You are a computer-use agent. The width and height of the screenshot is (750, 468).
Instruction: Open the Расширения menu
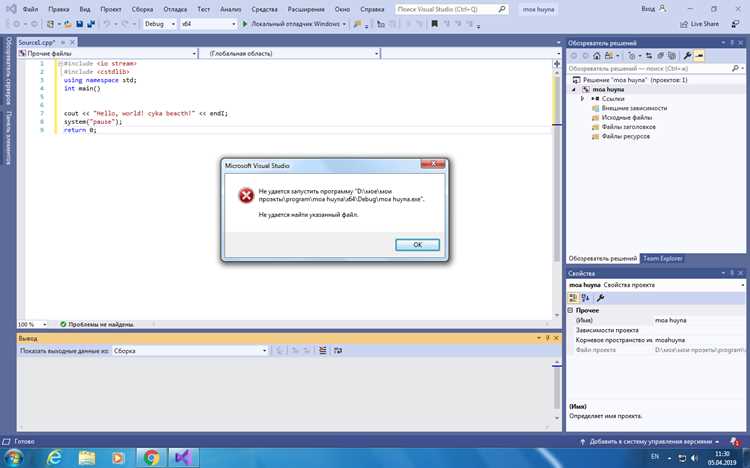click(307, 9)
